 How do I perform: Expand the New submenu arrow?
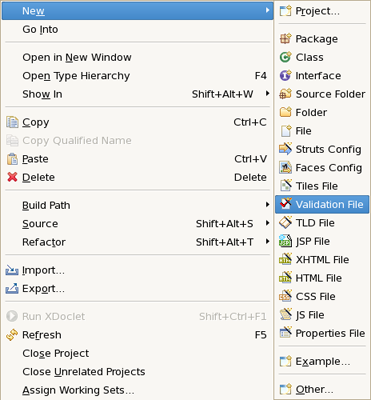(267, 11)
